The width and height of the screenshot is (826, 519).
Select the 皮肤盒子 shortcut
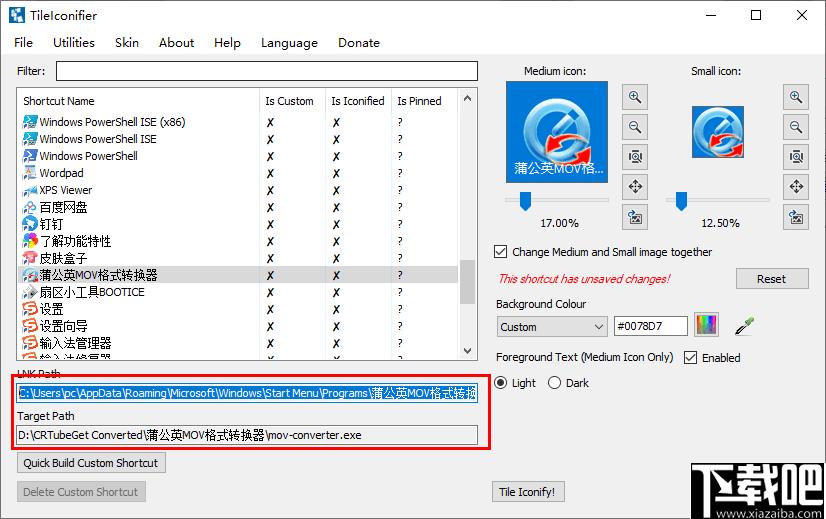(x=239, y=258)
